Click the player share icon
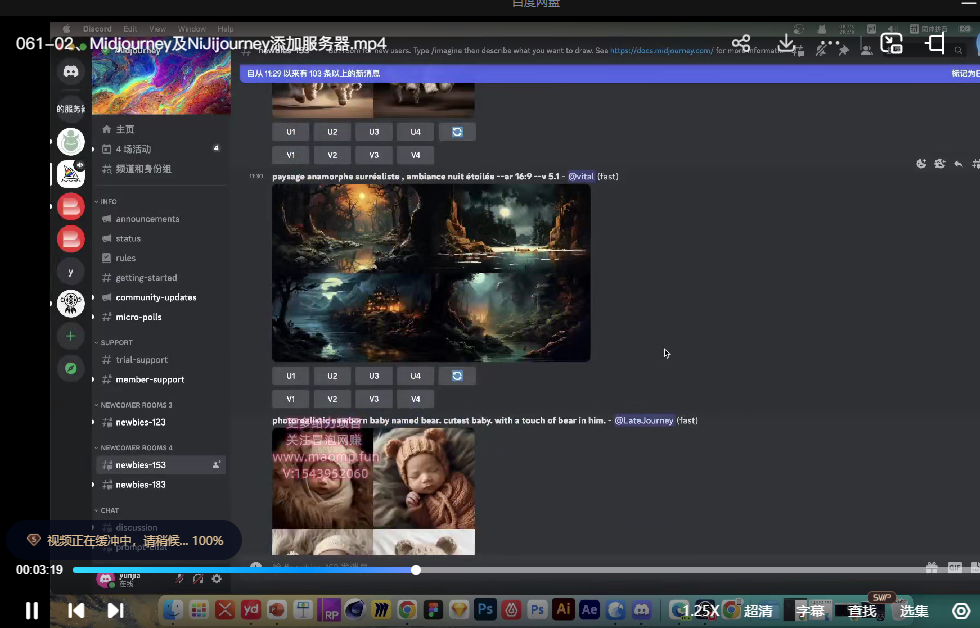Image resolution: width=980 pixels, height=628 pixels. coord(741,43)
